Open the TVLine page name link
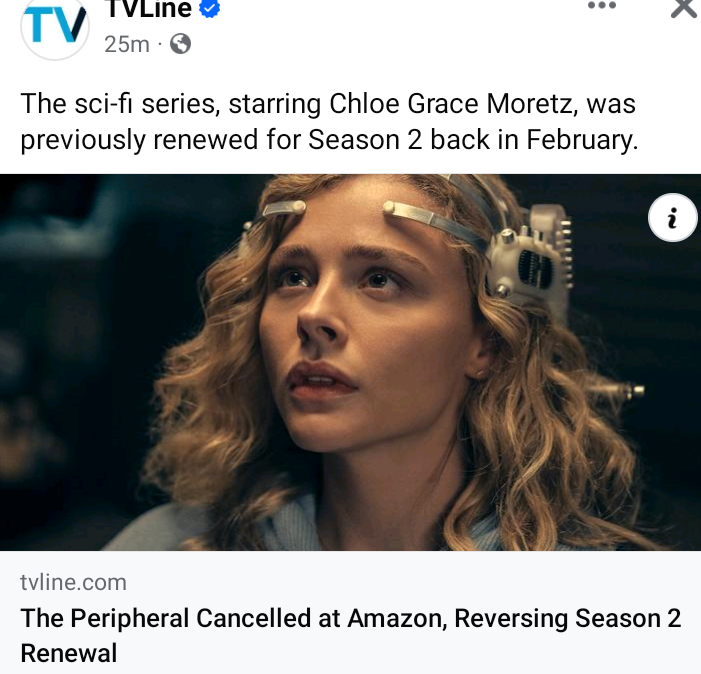 (x=148, y=9)
